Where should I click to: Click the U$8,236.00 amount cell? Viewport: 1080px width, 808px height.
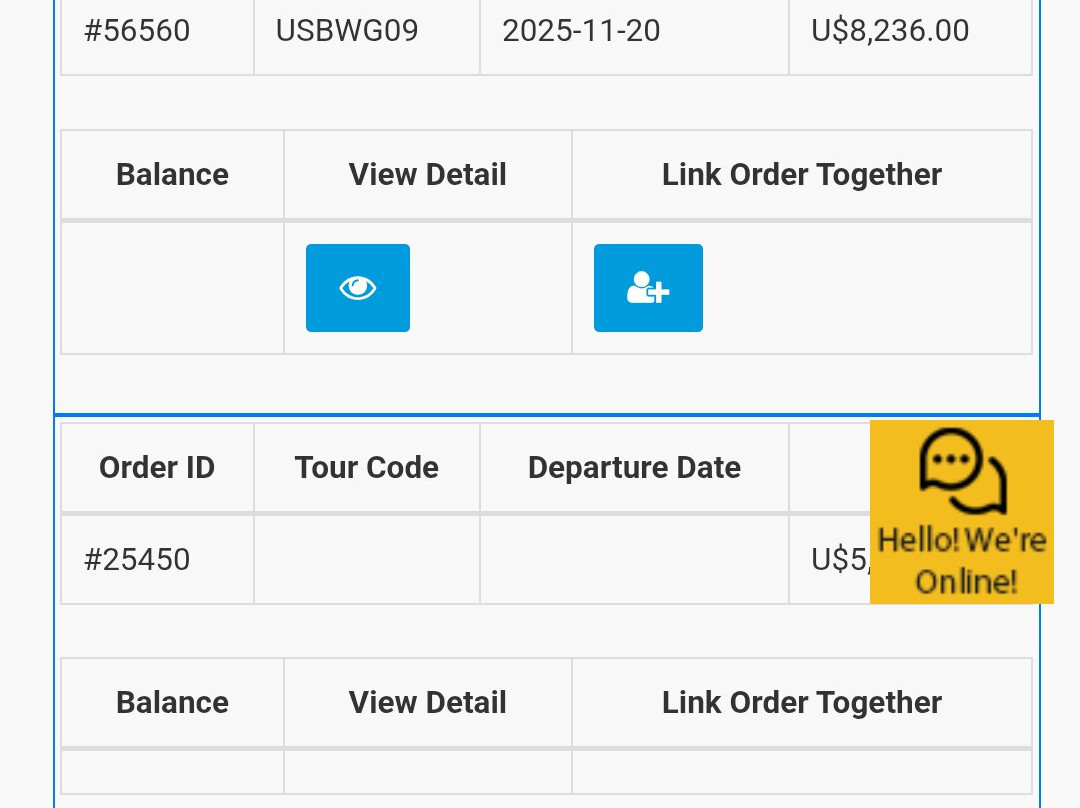pos(890,31)
